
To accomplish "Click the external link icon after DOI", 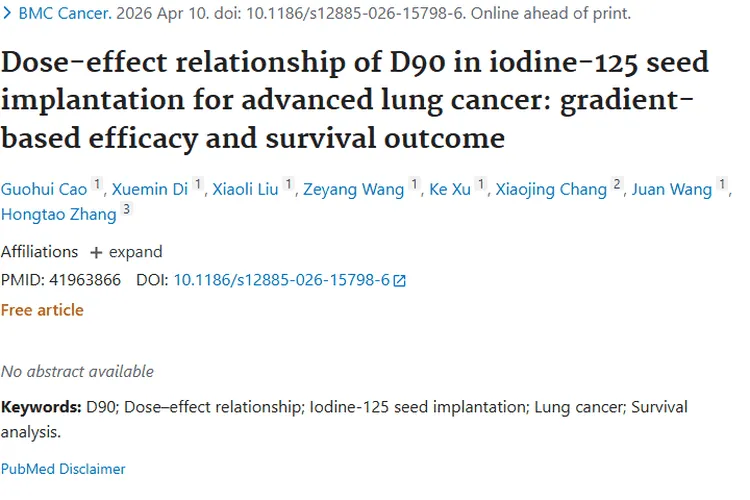I will [400, 281].
